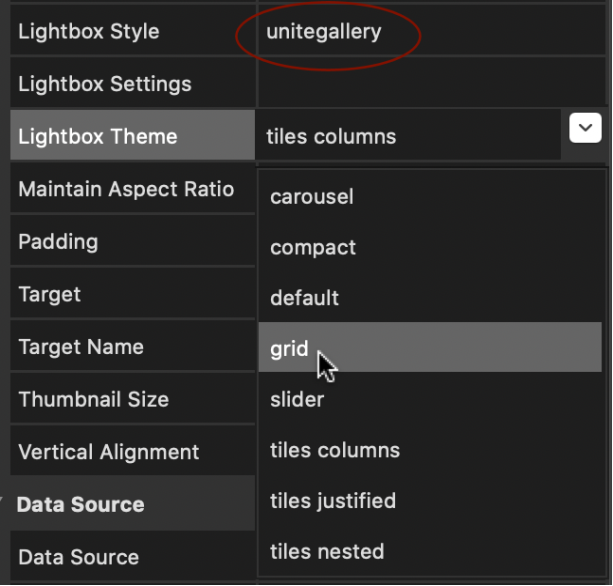Select the carousel theme option
This screenshot has height=586, width=613.
(430, 196)
